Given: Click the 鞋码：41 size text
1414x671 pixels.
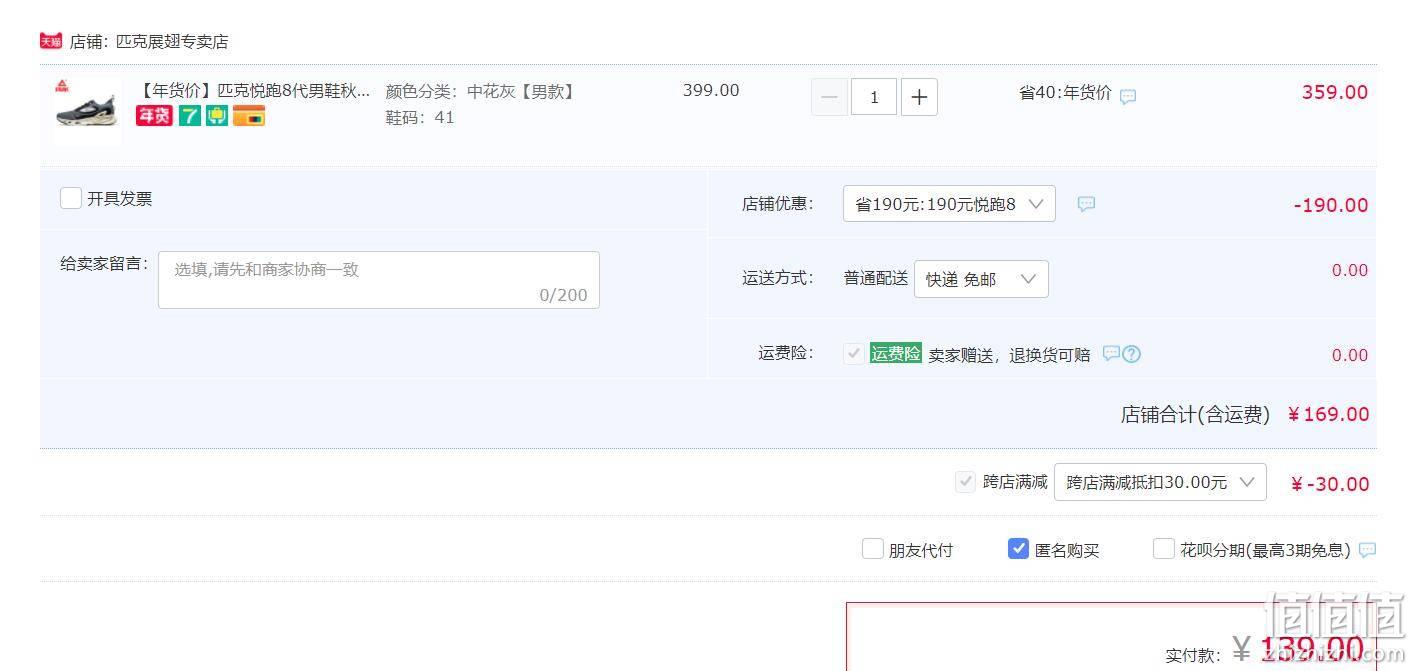Looking at the screenshot, I should [x=420, y=117].
